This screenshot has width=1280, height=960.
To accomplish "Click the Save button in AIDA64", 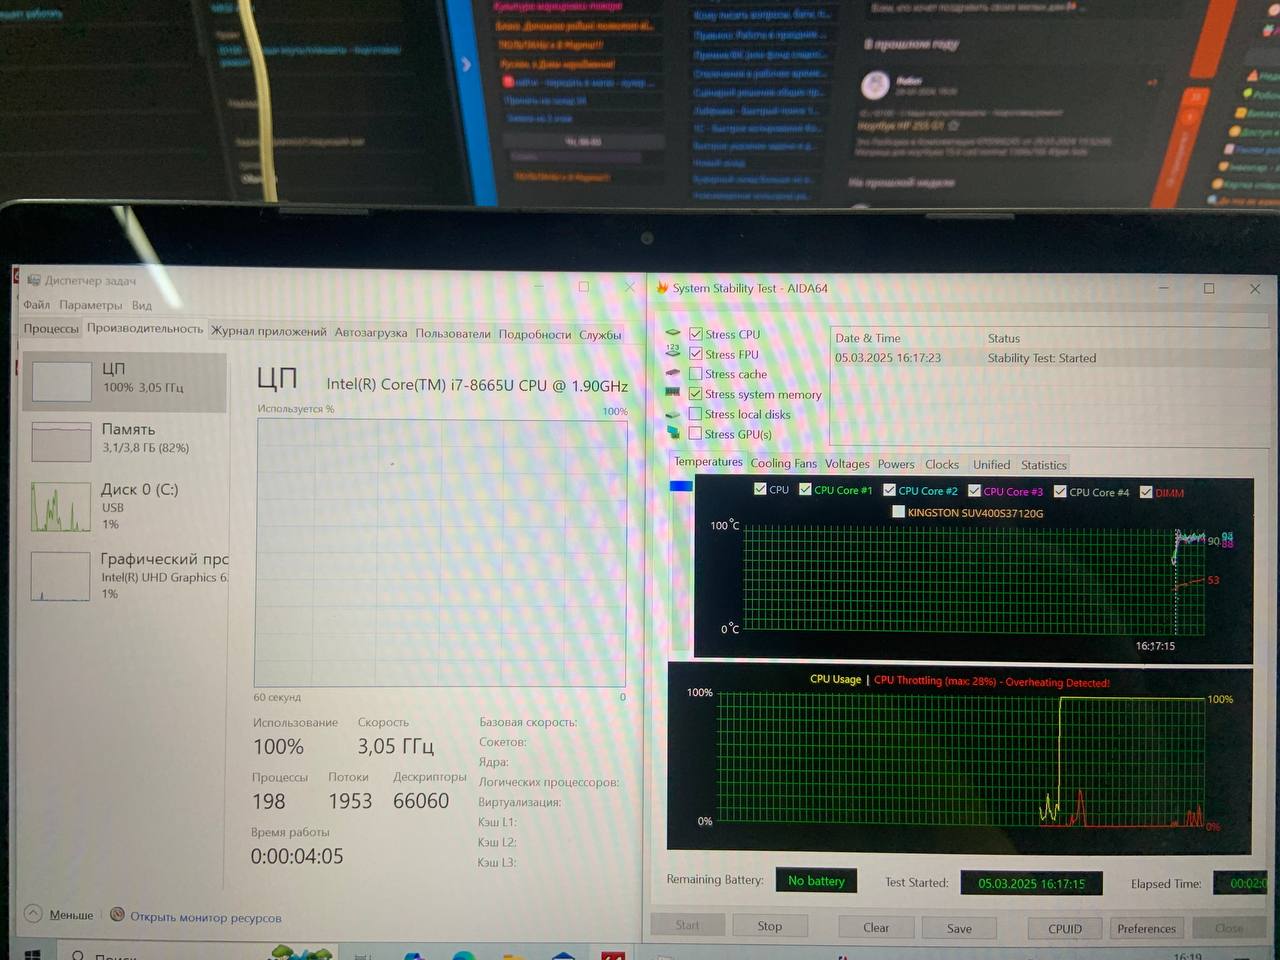I will pos(959,928).
